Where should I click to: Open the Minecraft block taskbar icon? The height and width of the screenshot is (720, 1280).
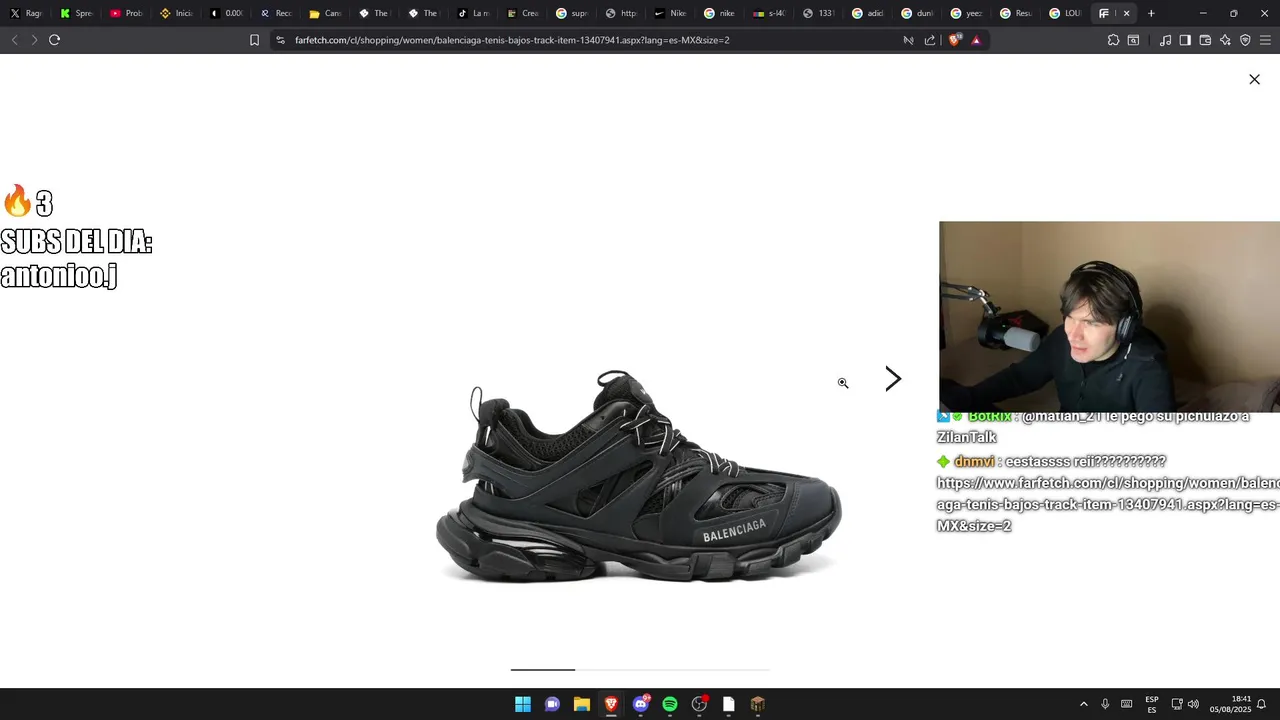click(x=758, y=704)
